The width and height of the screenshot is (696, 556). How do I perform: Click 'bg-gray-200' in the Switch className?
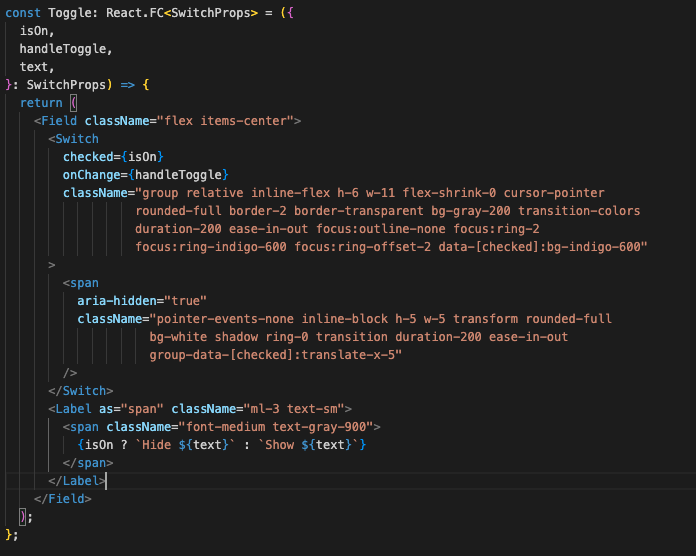(x=471, y=211)
